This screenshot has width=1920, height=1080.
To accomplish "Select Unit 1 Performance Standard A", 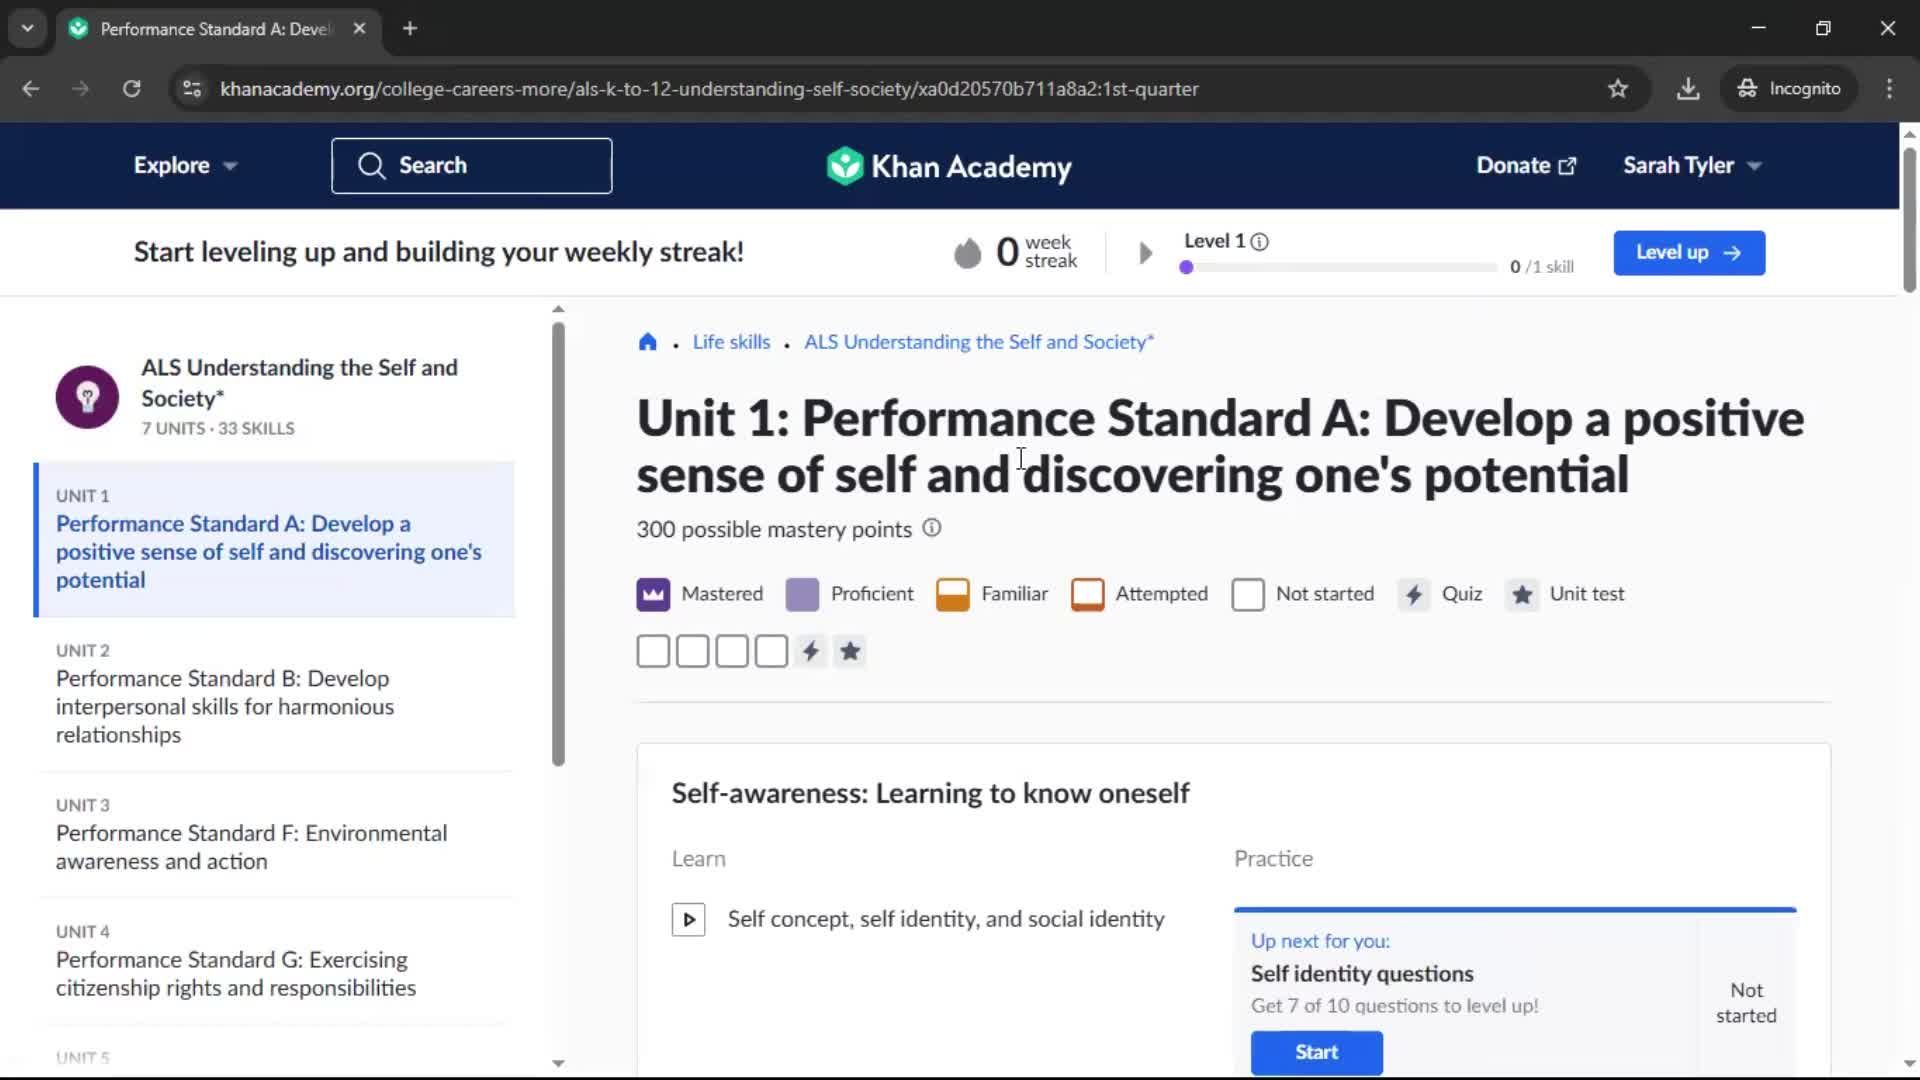I will (x=274, y=540).
